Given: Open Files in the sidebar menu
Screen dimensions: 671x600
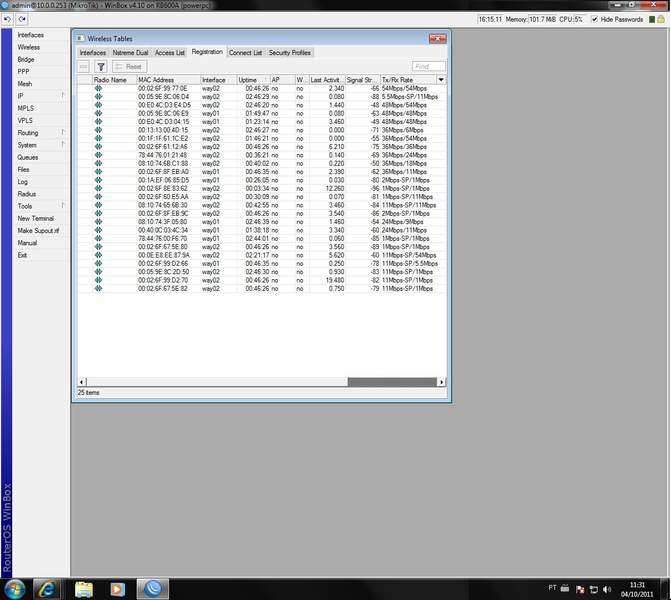Looking at the screenshot, I should 23,169.
